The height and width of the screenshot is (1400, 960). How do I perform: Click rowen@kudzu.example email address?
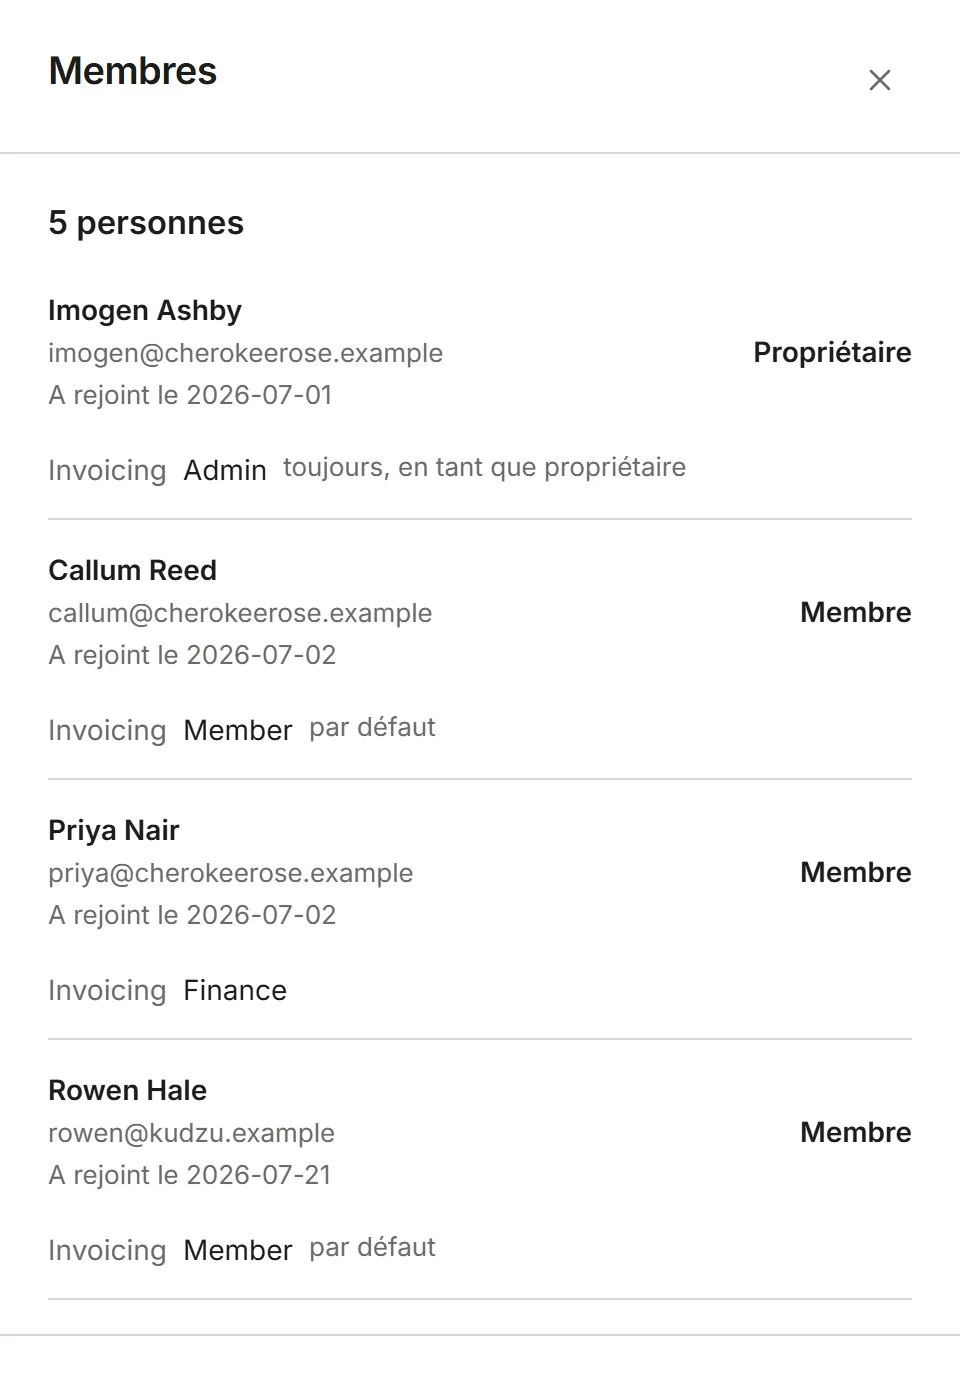point(191,1133)
